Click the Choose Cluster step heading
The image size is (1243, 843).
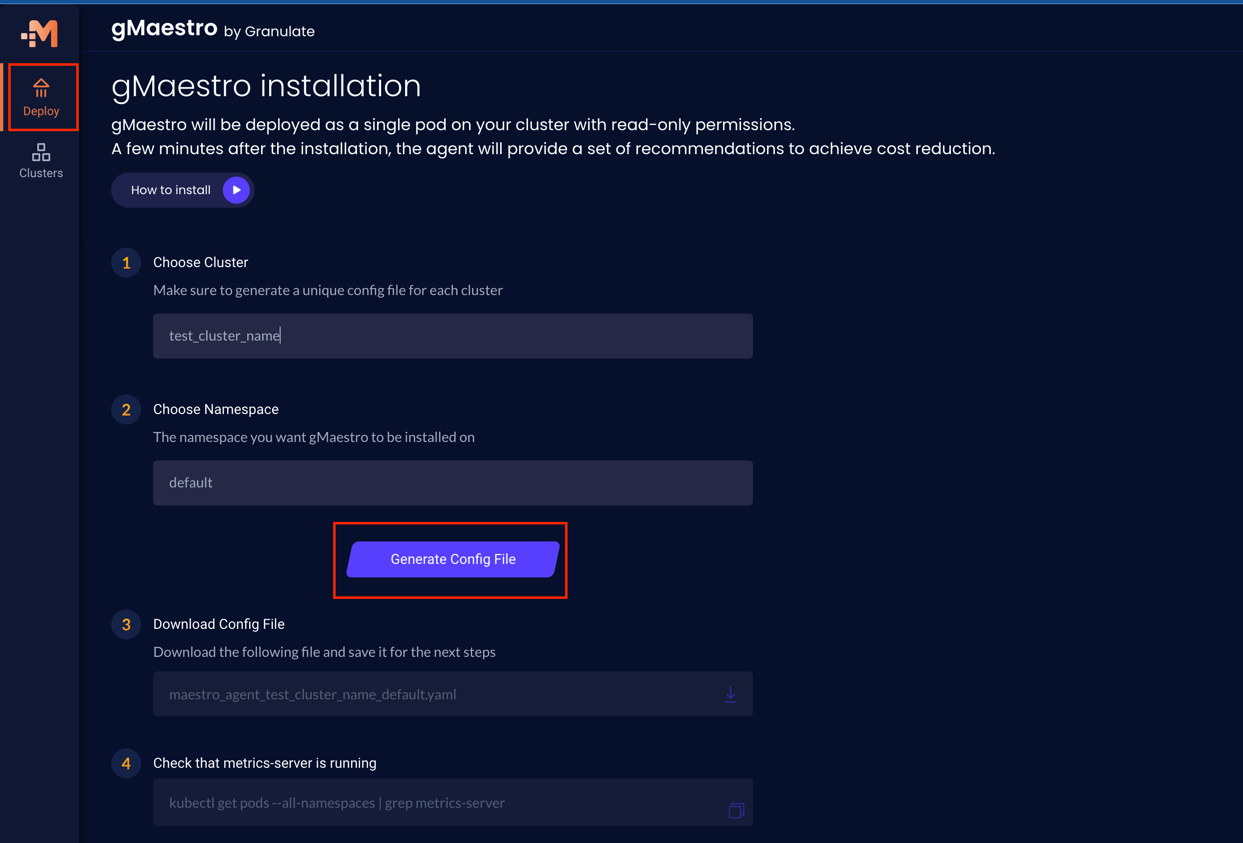[200, 262]
